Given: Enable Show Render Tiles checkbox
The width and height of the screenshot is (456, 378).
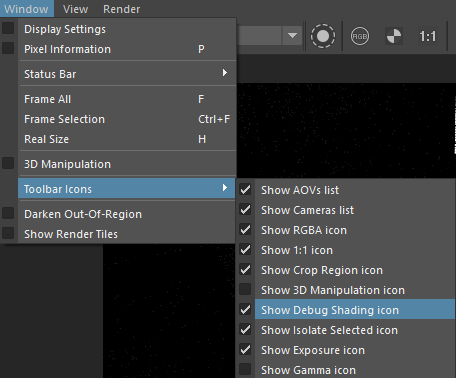Looking at the screenshot, I should click(x=8, y=233).
